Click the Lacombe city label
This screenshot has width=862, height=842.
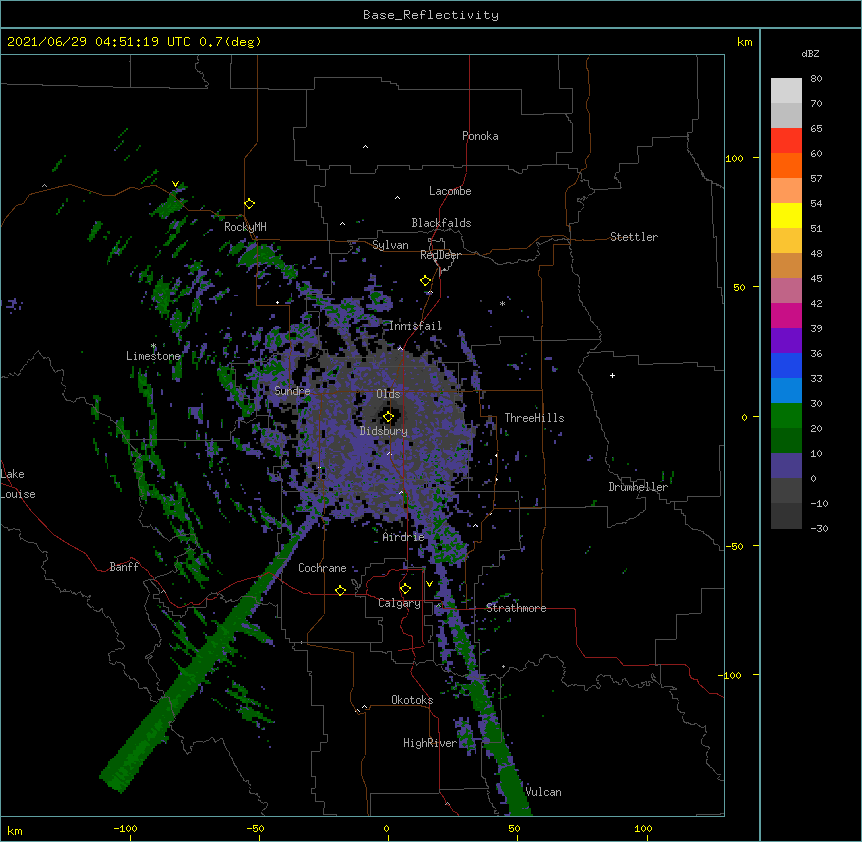click(450, 191)
